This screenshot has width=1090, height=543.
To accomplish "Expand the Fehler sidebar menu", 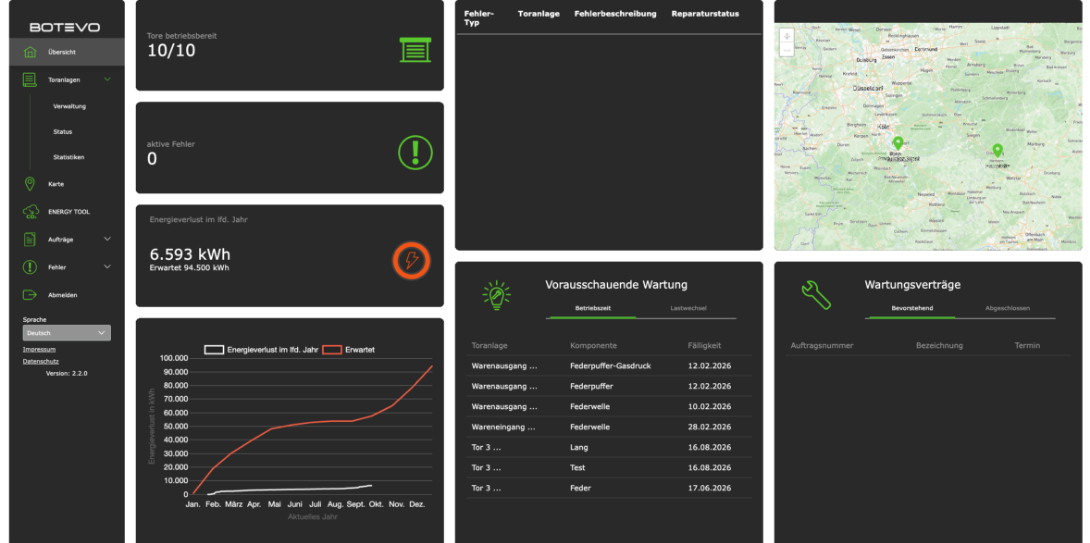I will (107, 267).
